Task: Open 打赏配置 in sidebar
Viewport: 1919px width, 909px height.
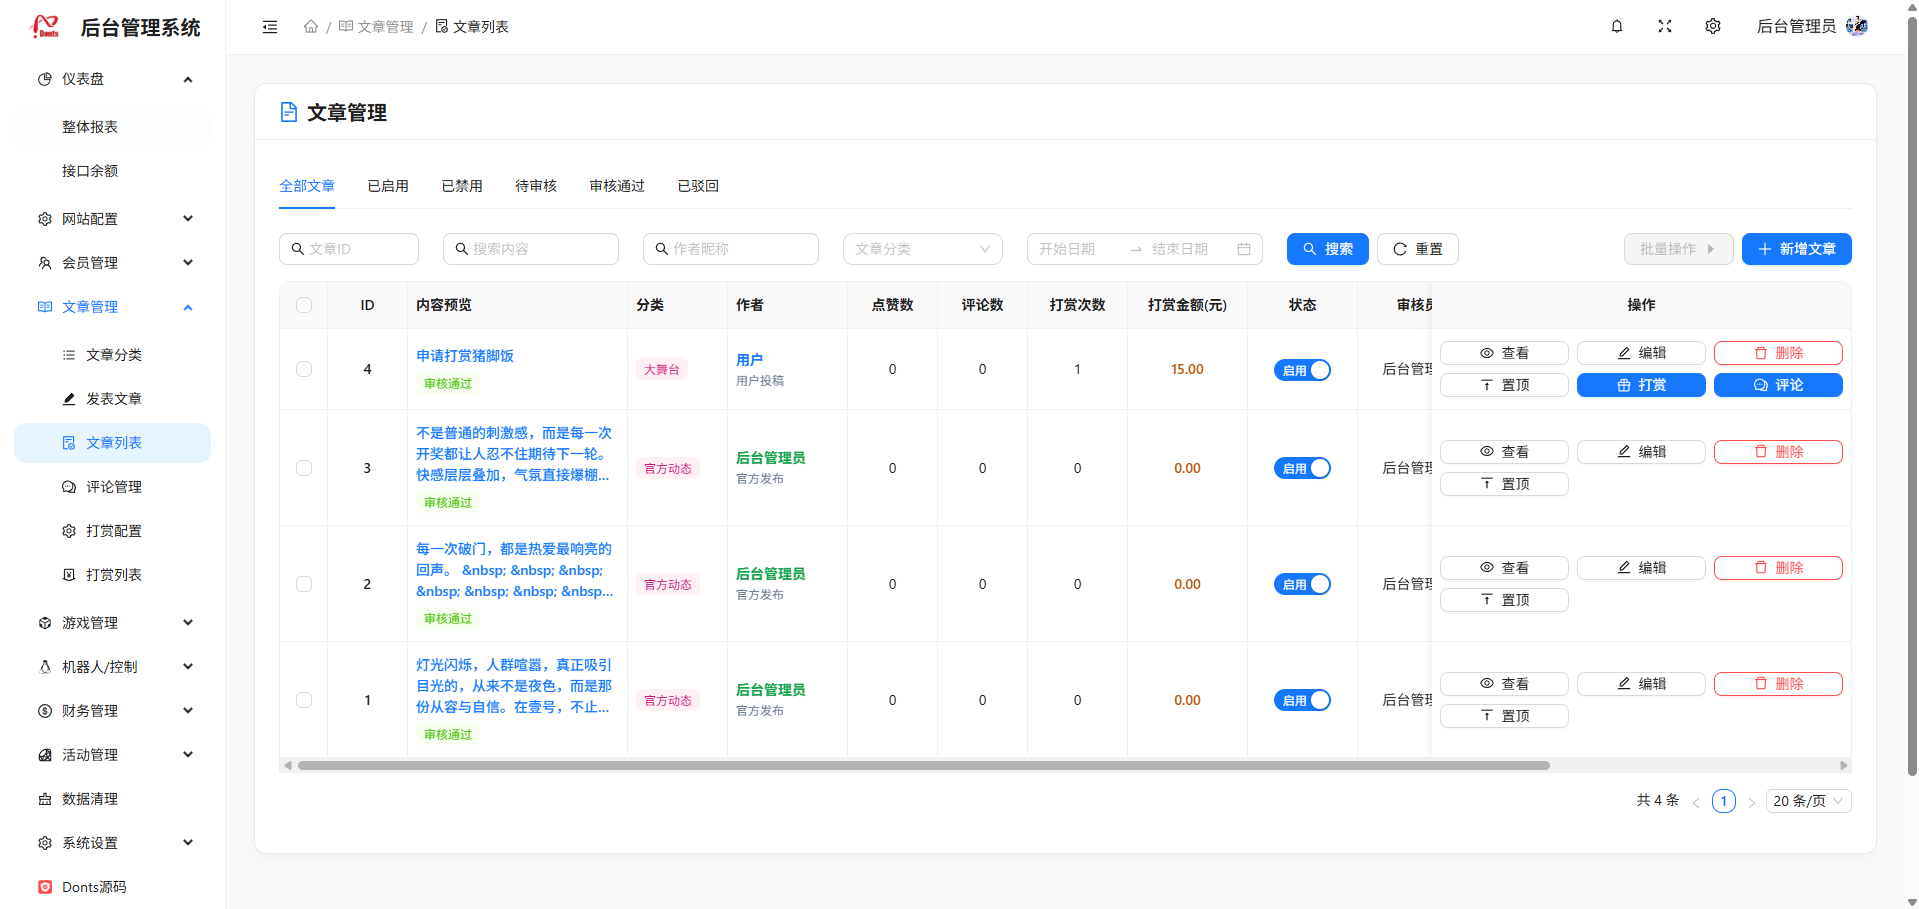Action: [113, 531]
